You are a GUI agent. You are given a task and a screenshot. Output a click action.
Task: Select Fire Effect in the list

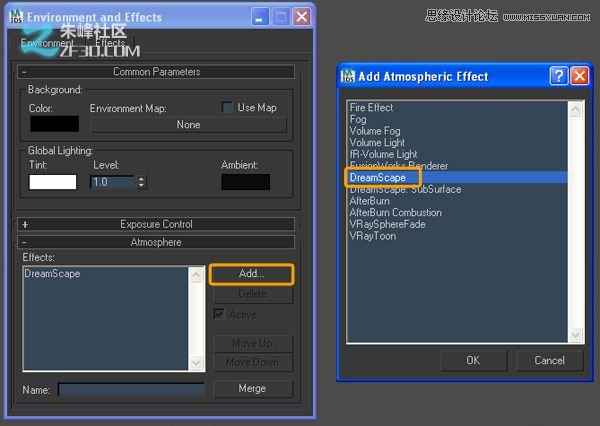371,108
